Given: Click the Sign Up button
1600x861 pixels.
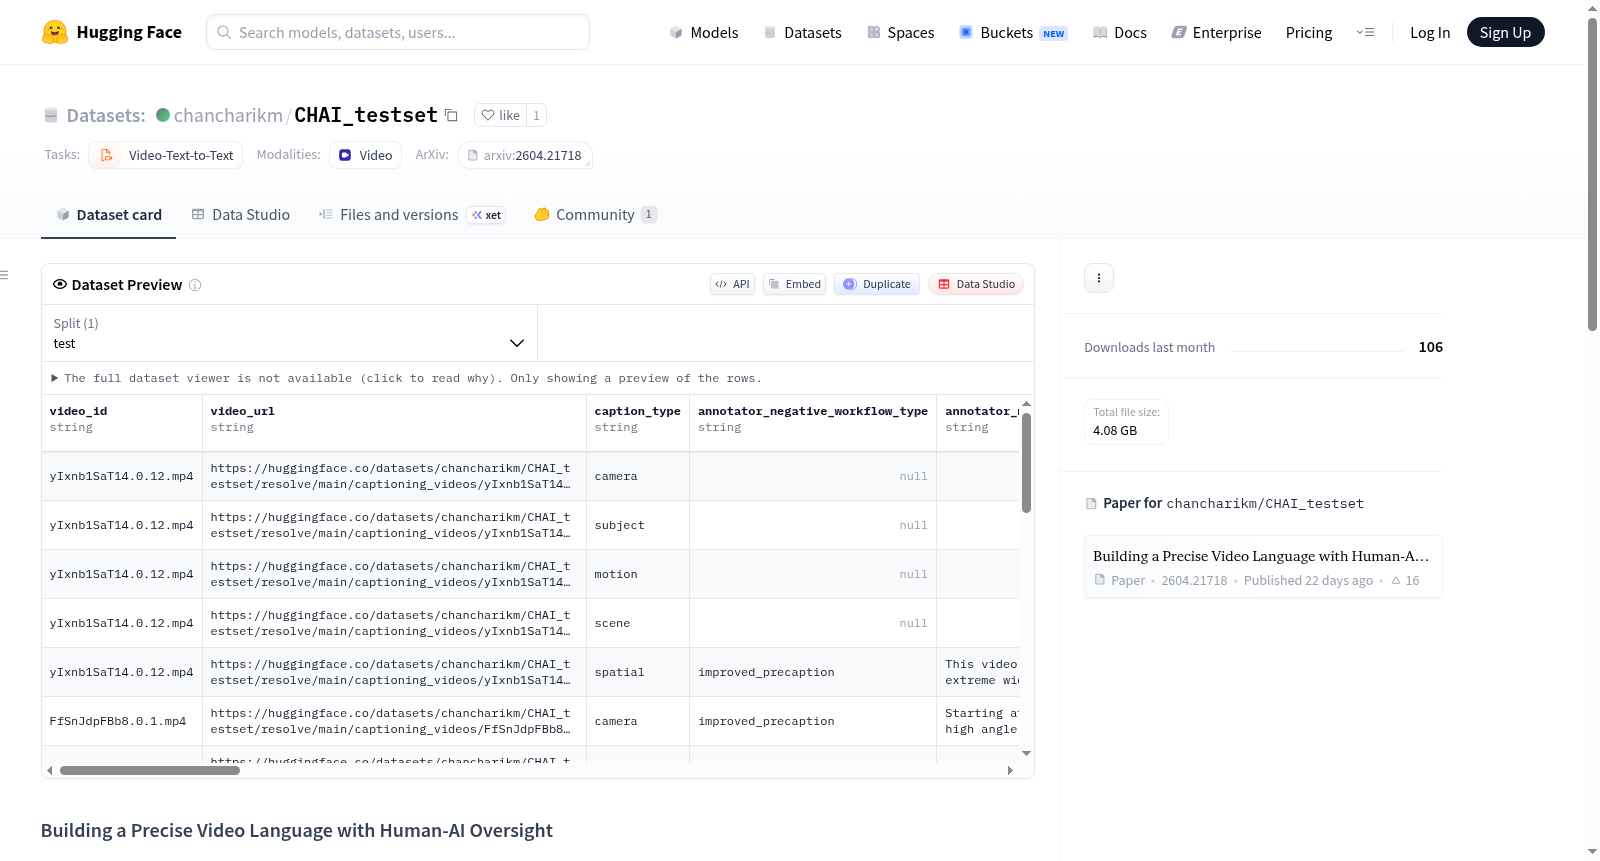Looking at the screenshot, I should [x=1505, y=32].
